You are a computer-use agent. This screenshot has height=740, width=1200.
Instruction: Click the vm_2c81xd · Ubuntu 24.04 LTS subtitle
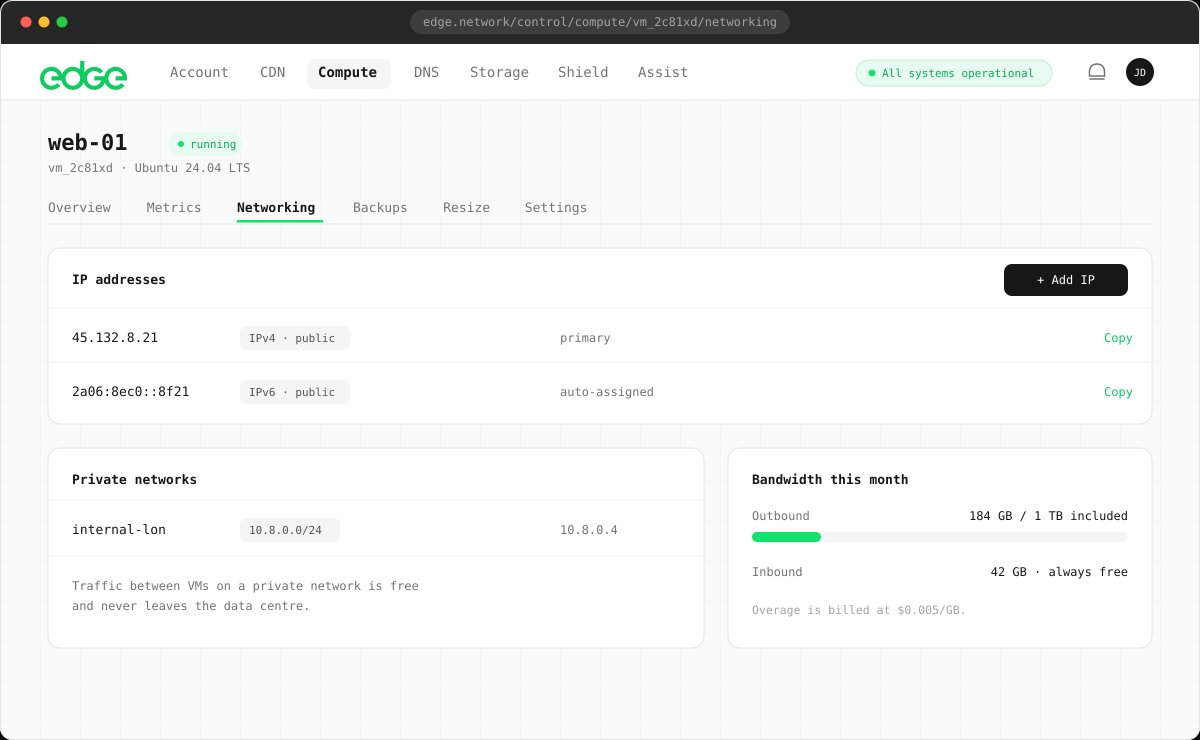pos(149,168)
